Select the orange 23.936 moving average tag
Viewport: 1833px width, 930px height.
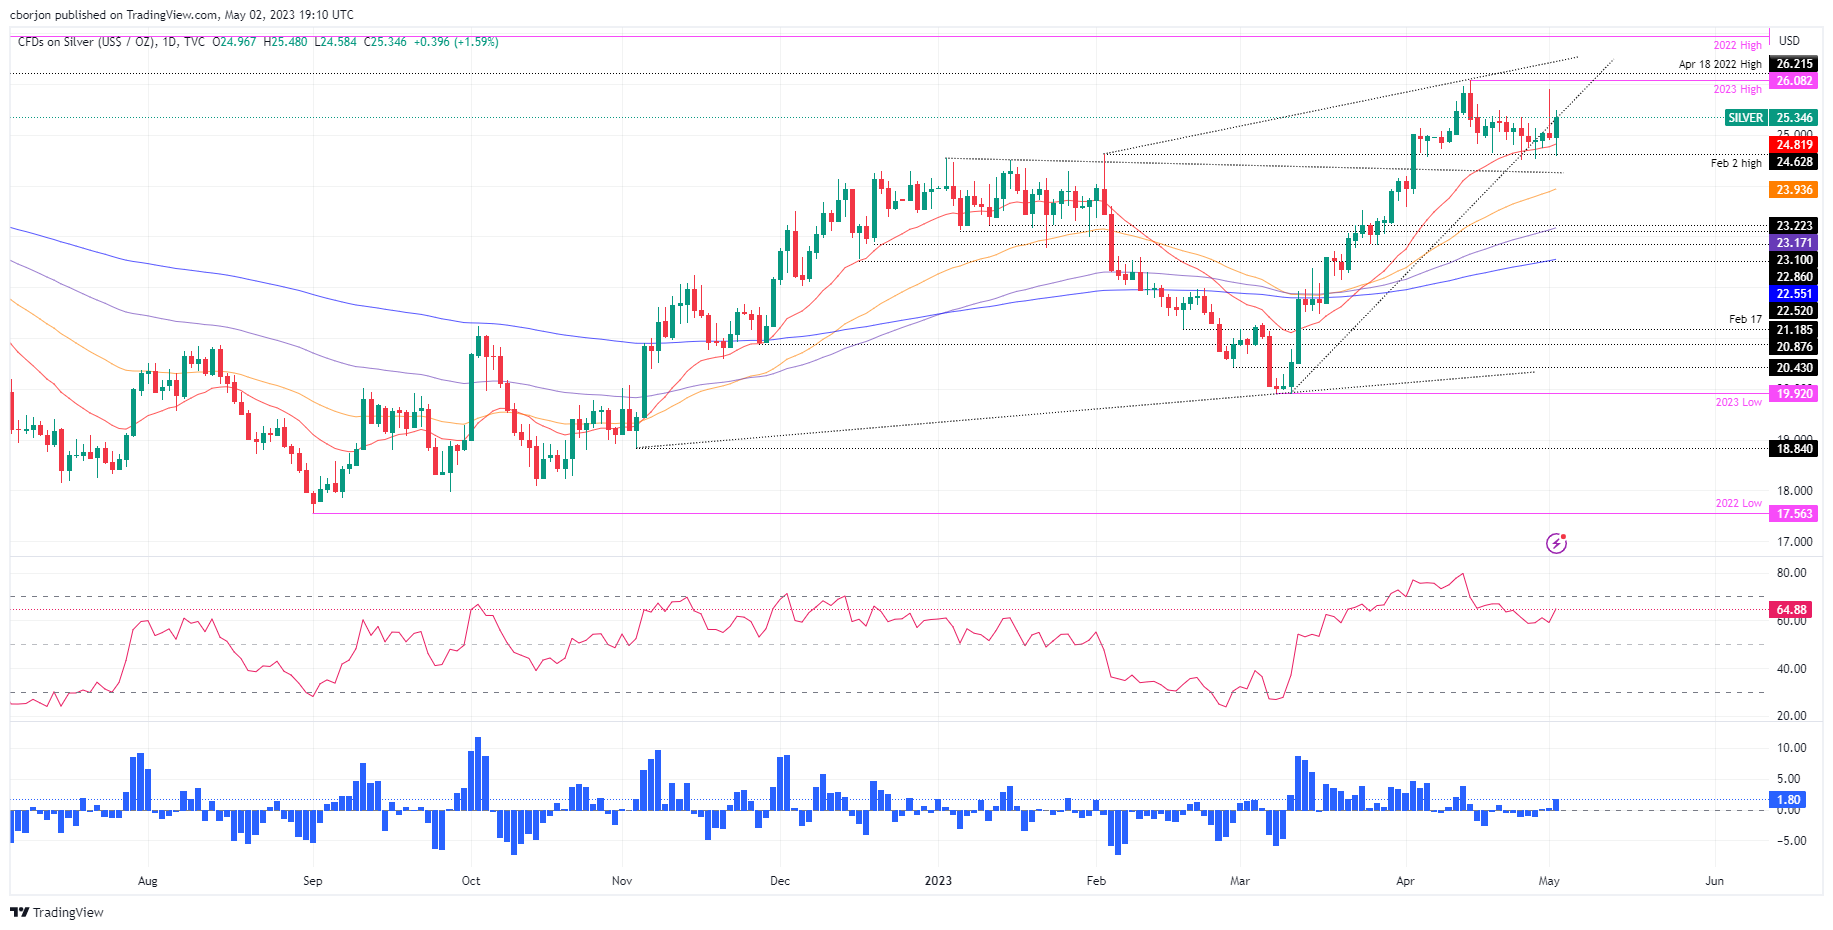click(x=1795, y=190)
